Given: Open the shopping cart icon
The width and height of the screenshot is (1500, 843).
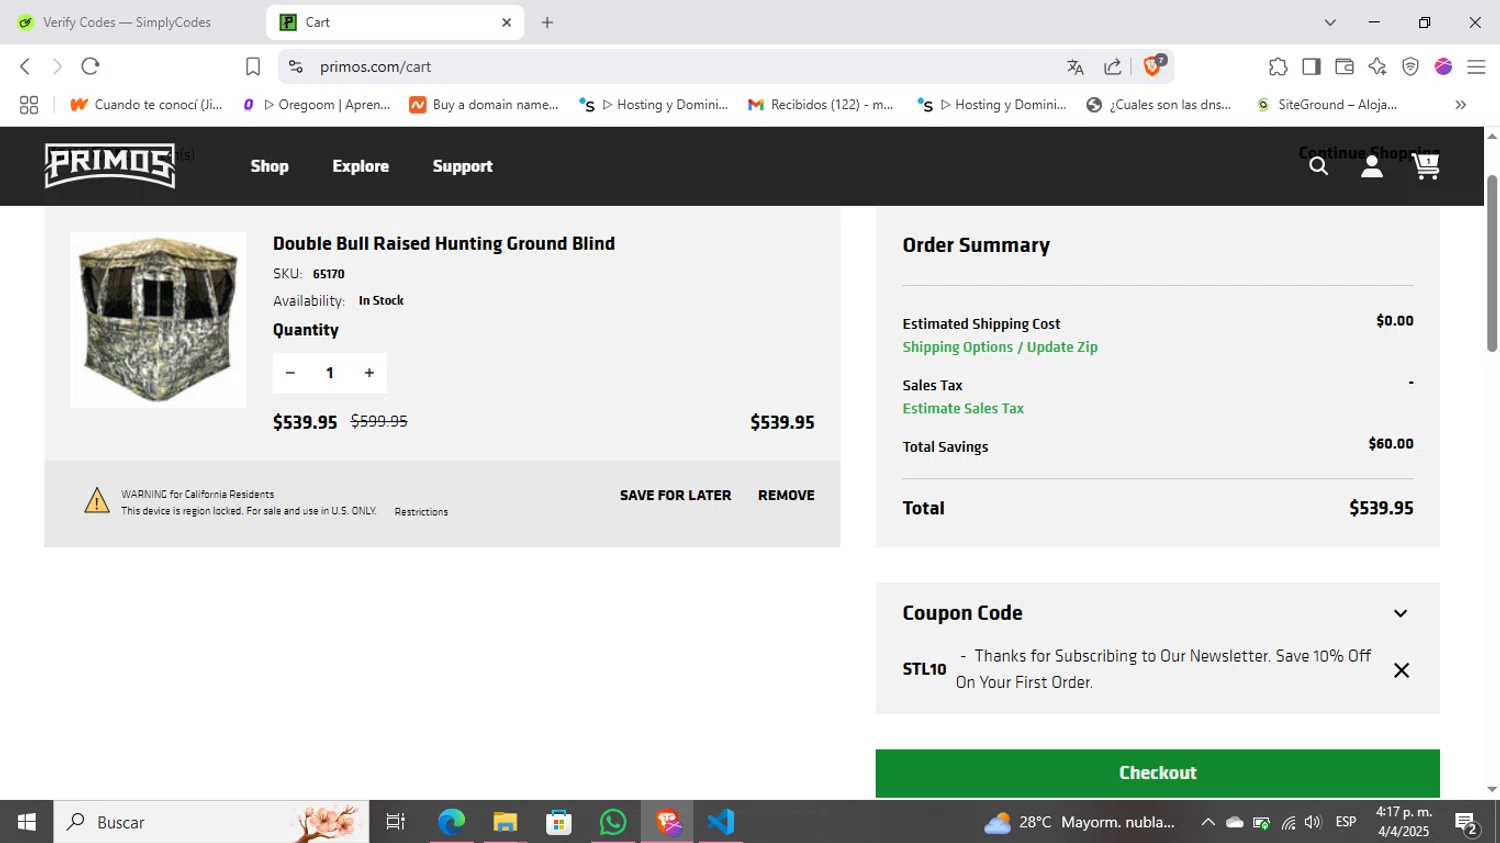Looking at the screenshot, I should coord(1426,165).
